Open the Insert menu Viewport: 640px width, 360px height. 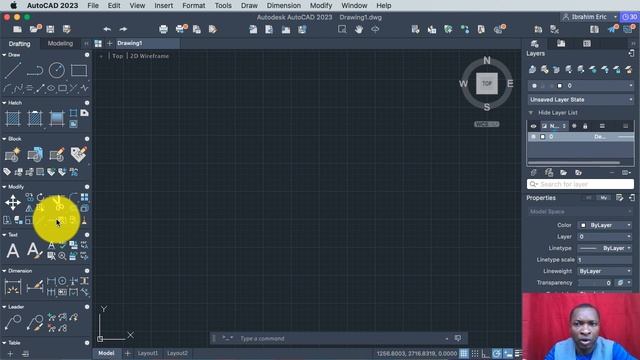[163, 6]
